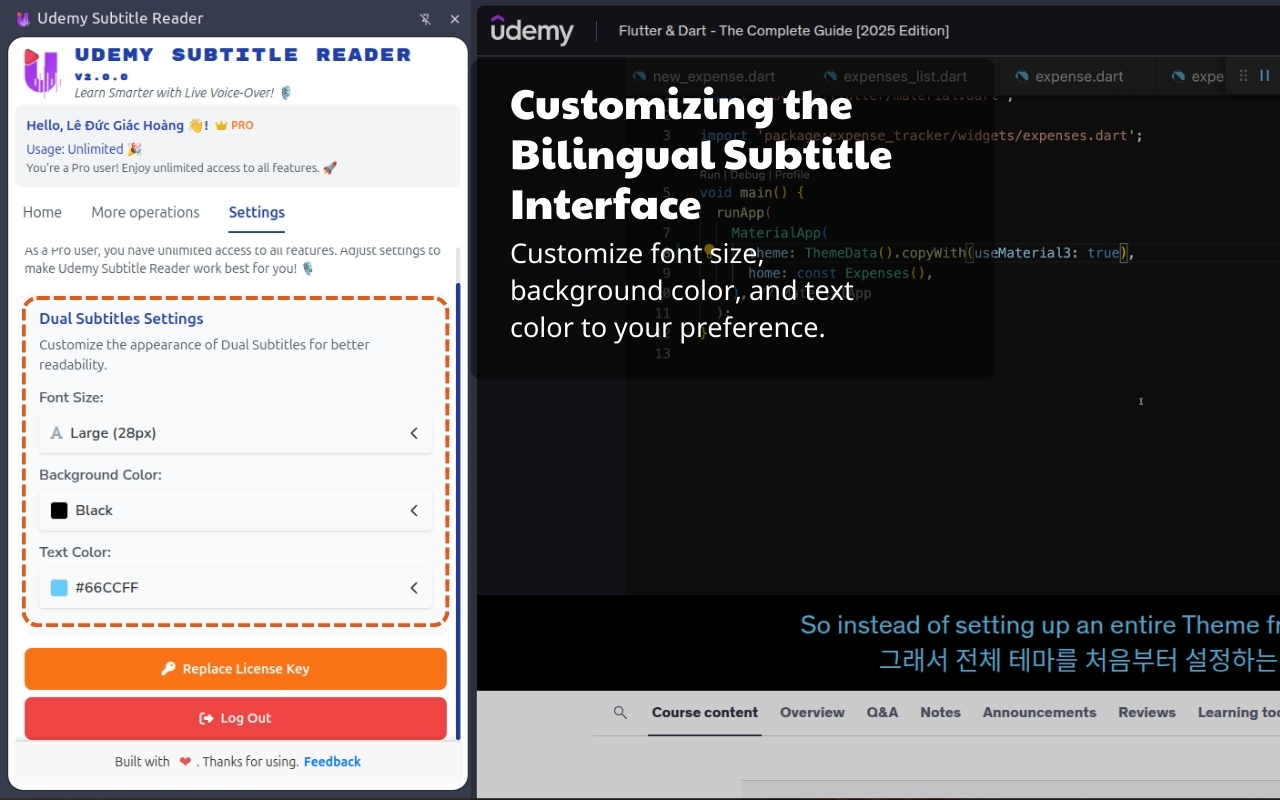The image size is (1280, 800).
Task: Open the Feedback link
Action: tap(332, 762)
